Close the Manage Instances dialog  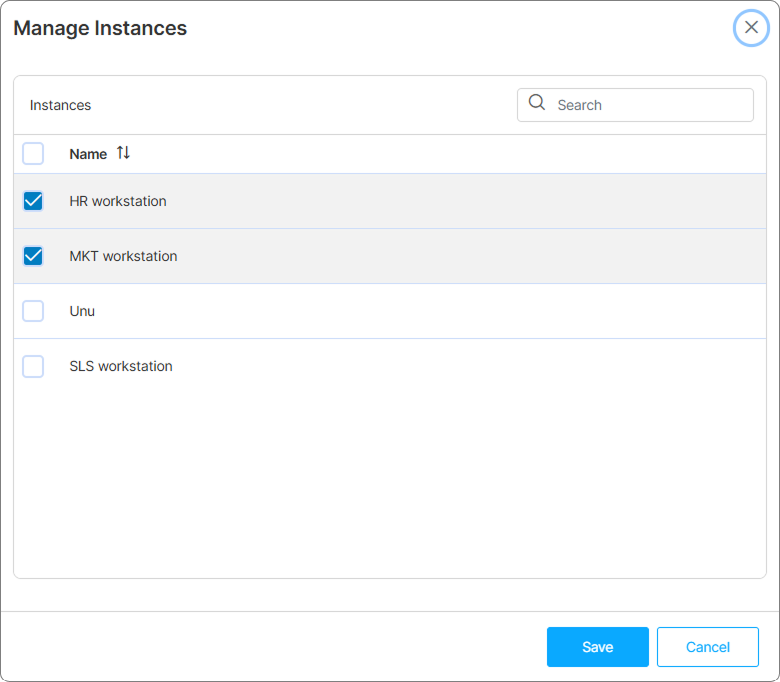(751, 27)
